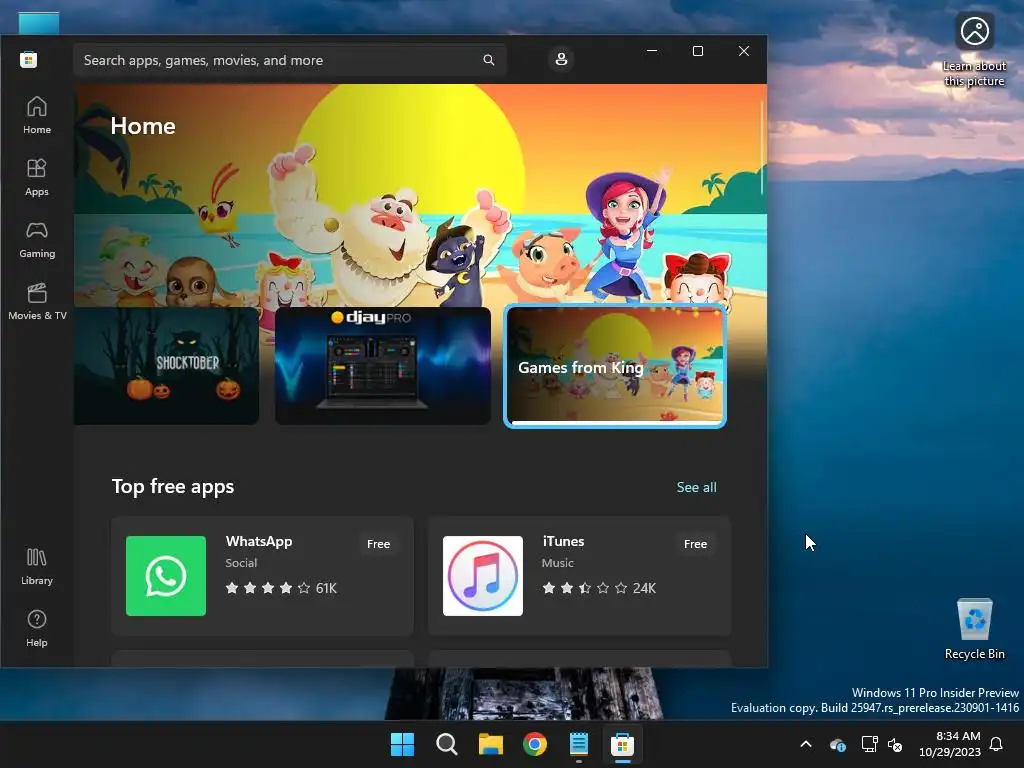Click the search magnifier icon in search box

pos(488,60)
